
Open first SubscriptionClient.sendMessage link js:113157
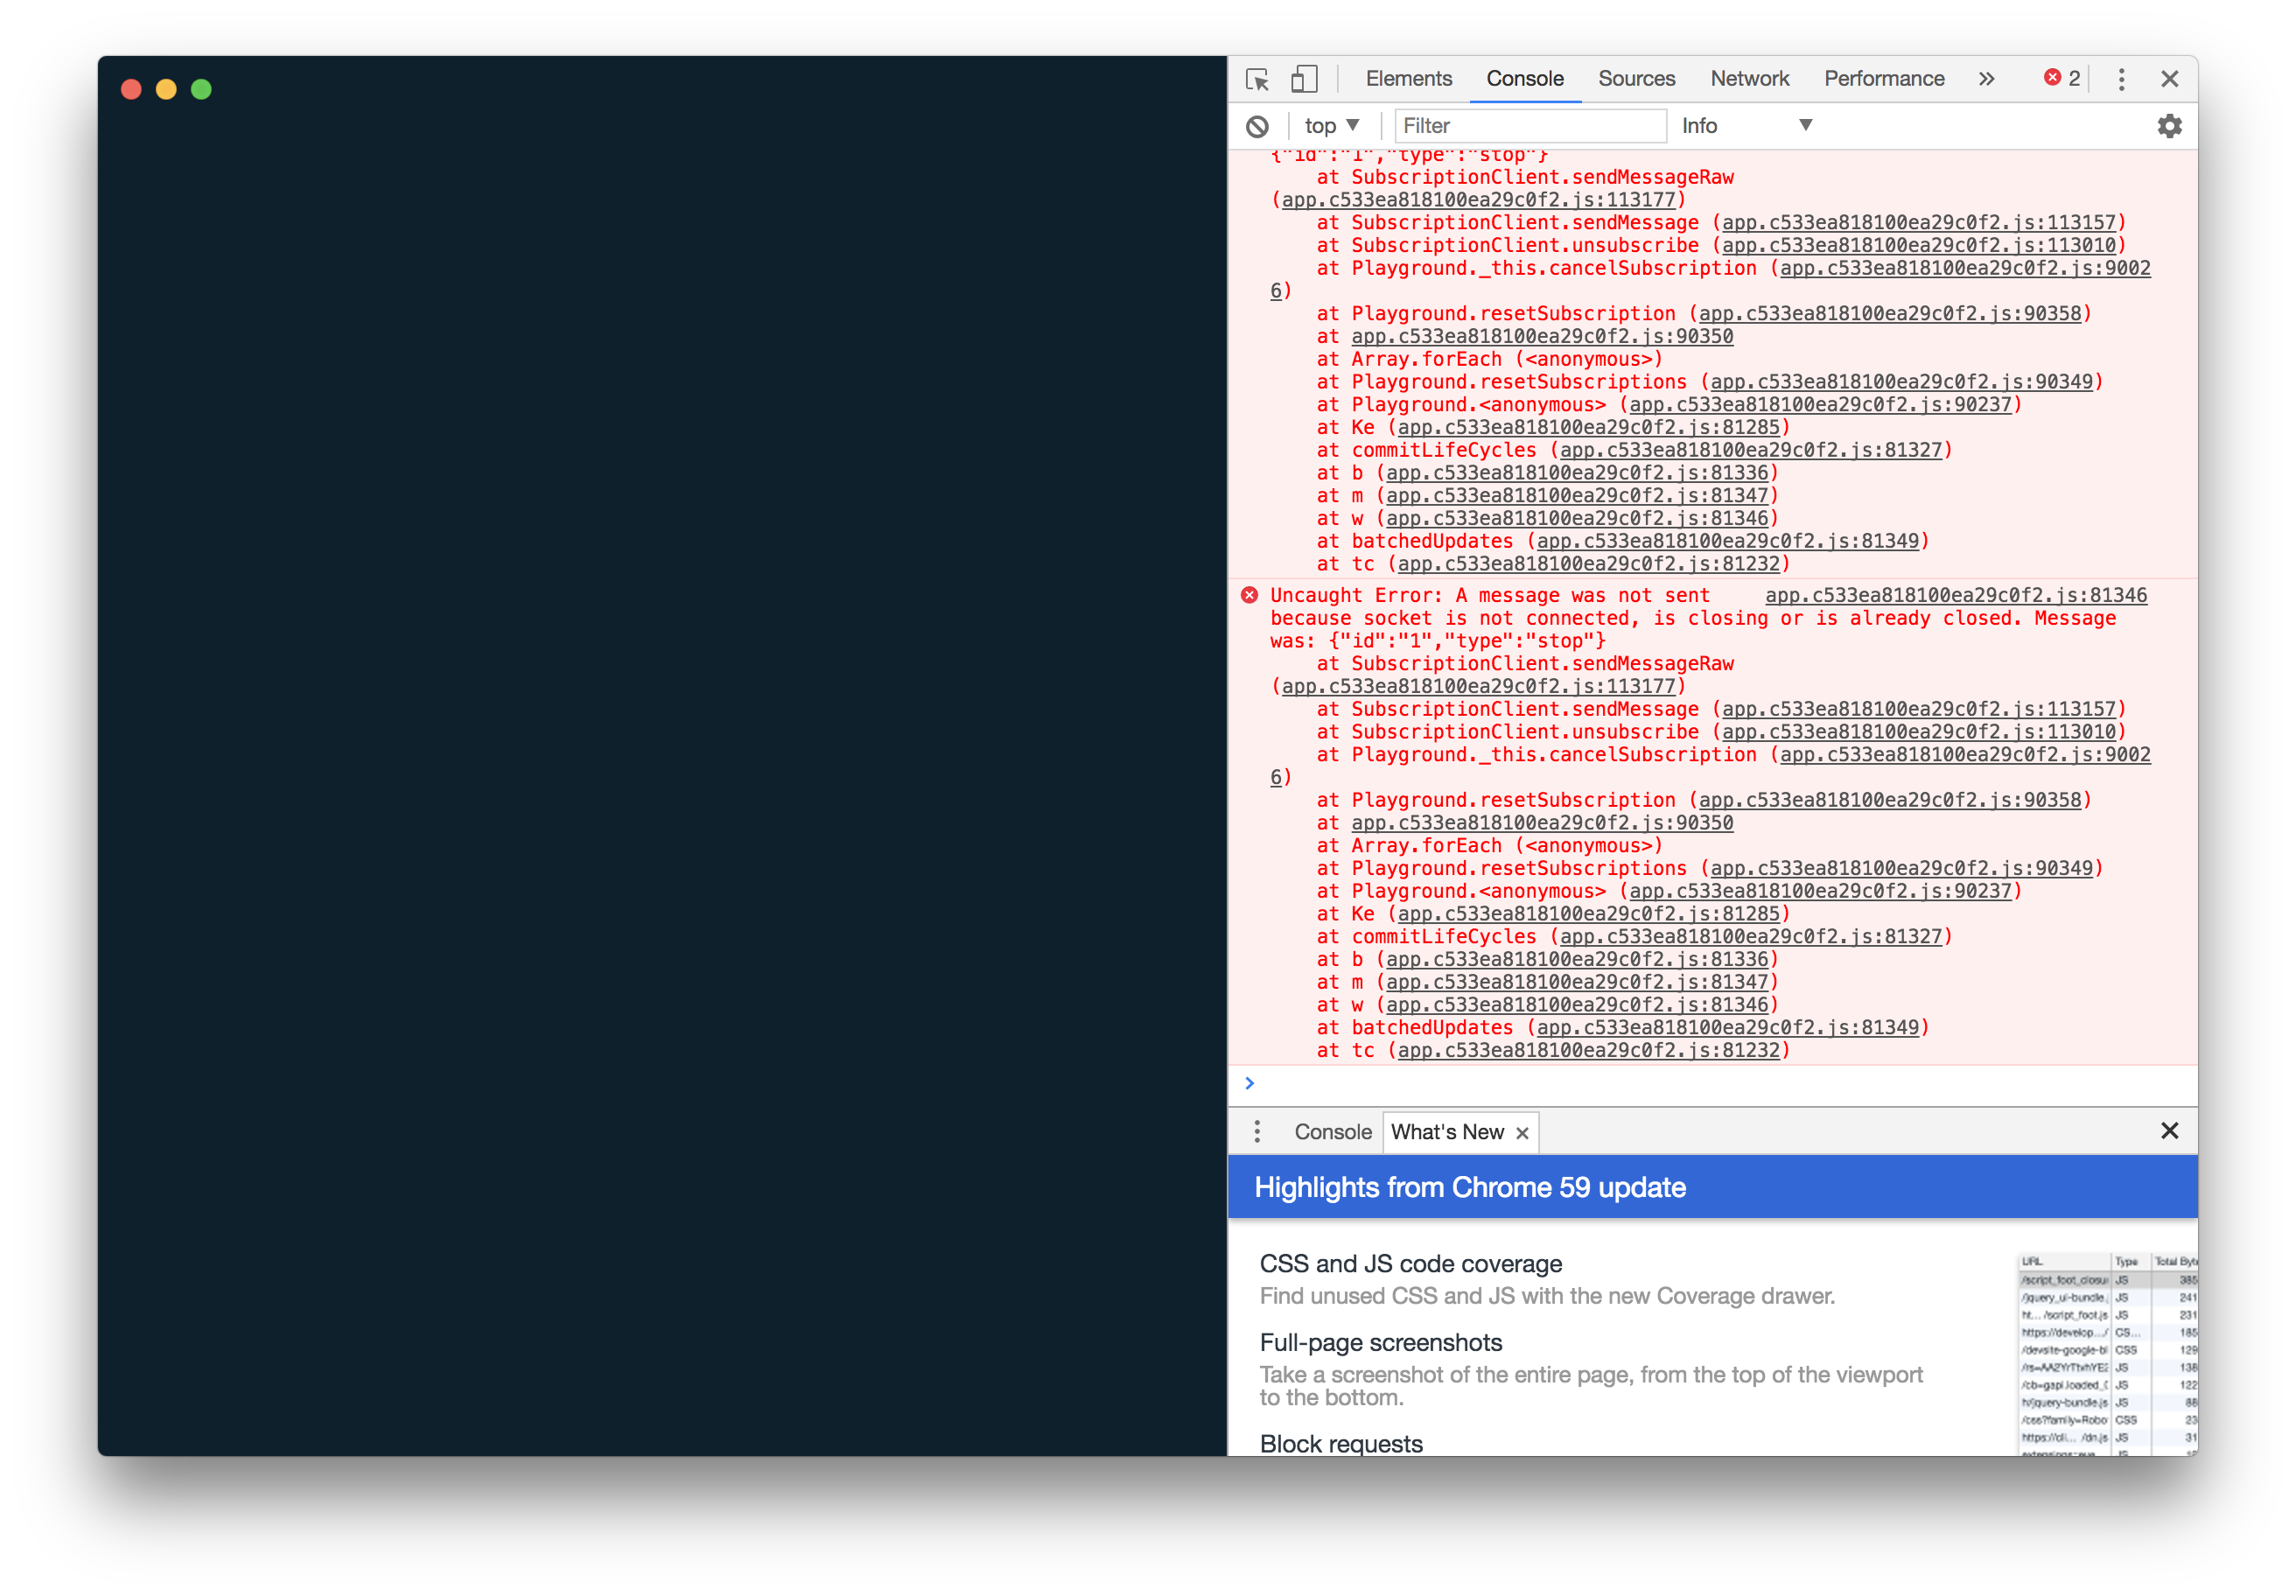tap(1918, 223)
